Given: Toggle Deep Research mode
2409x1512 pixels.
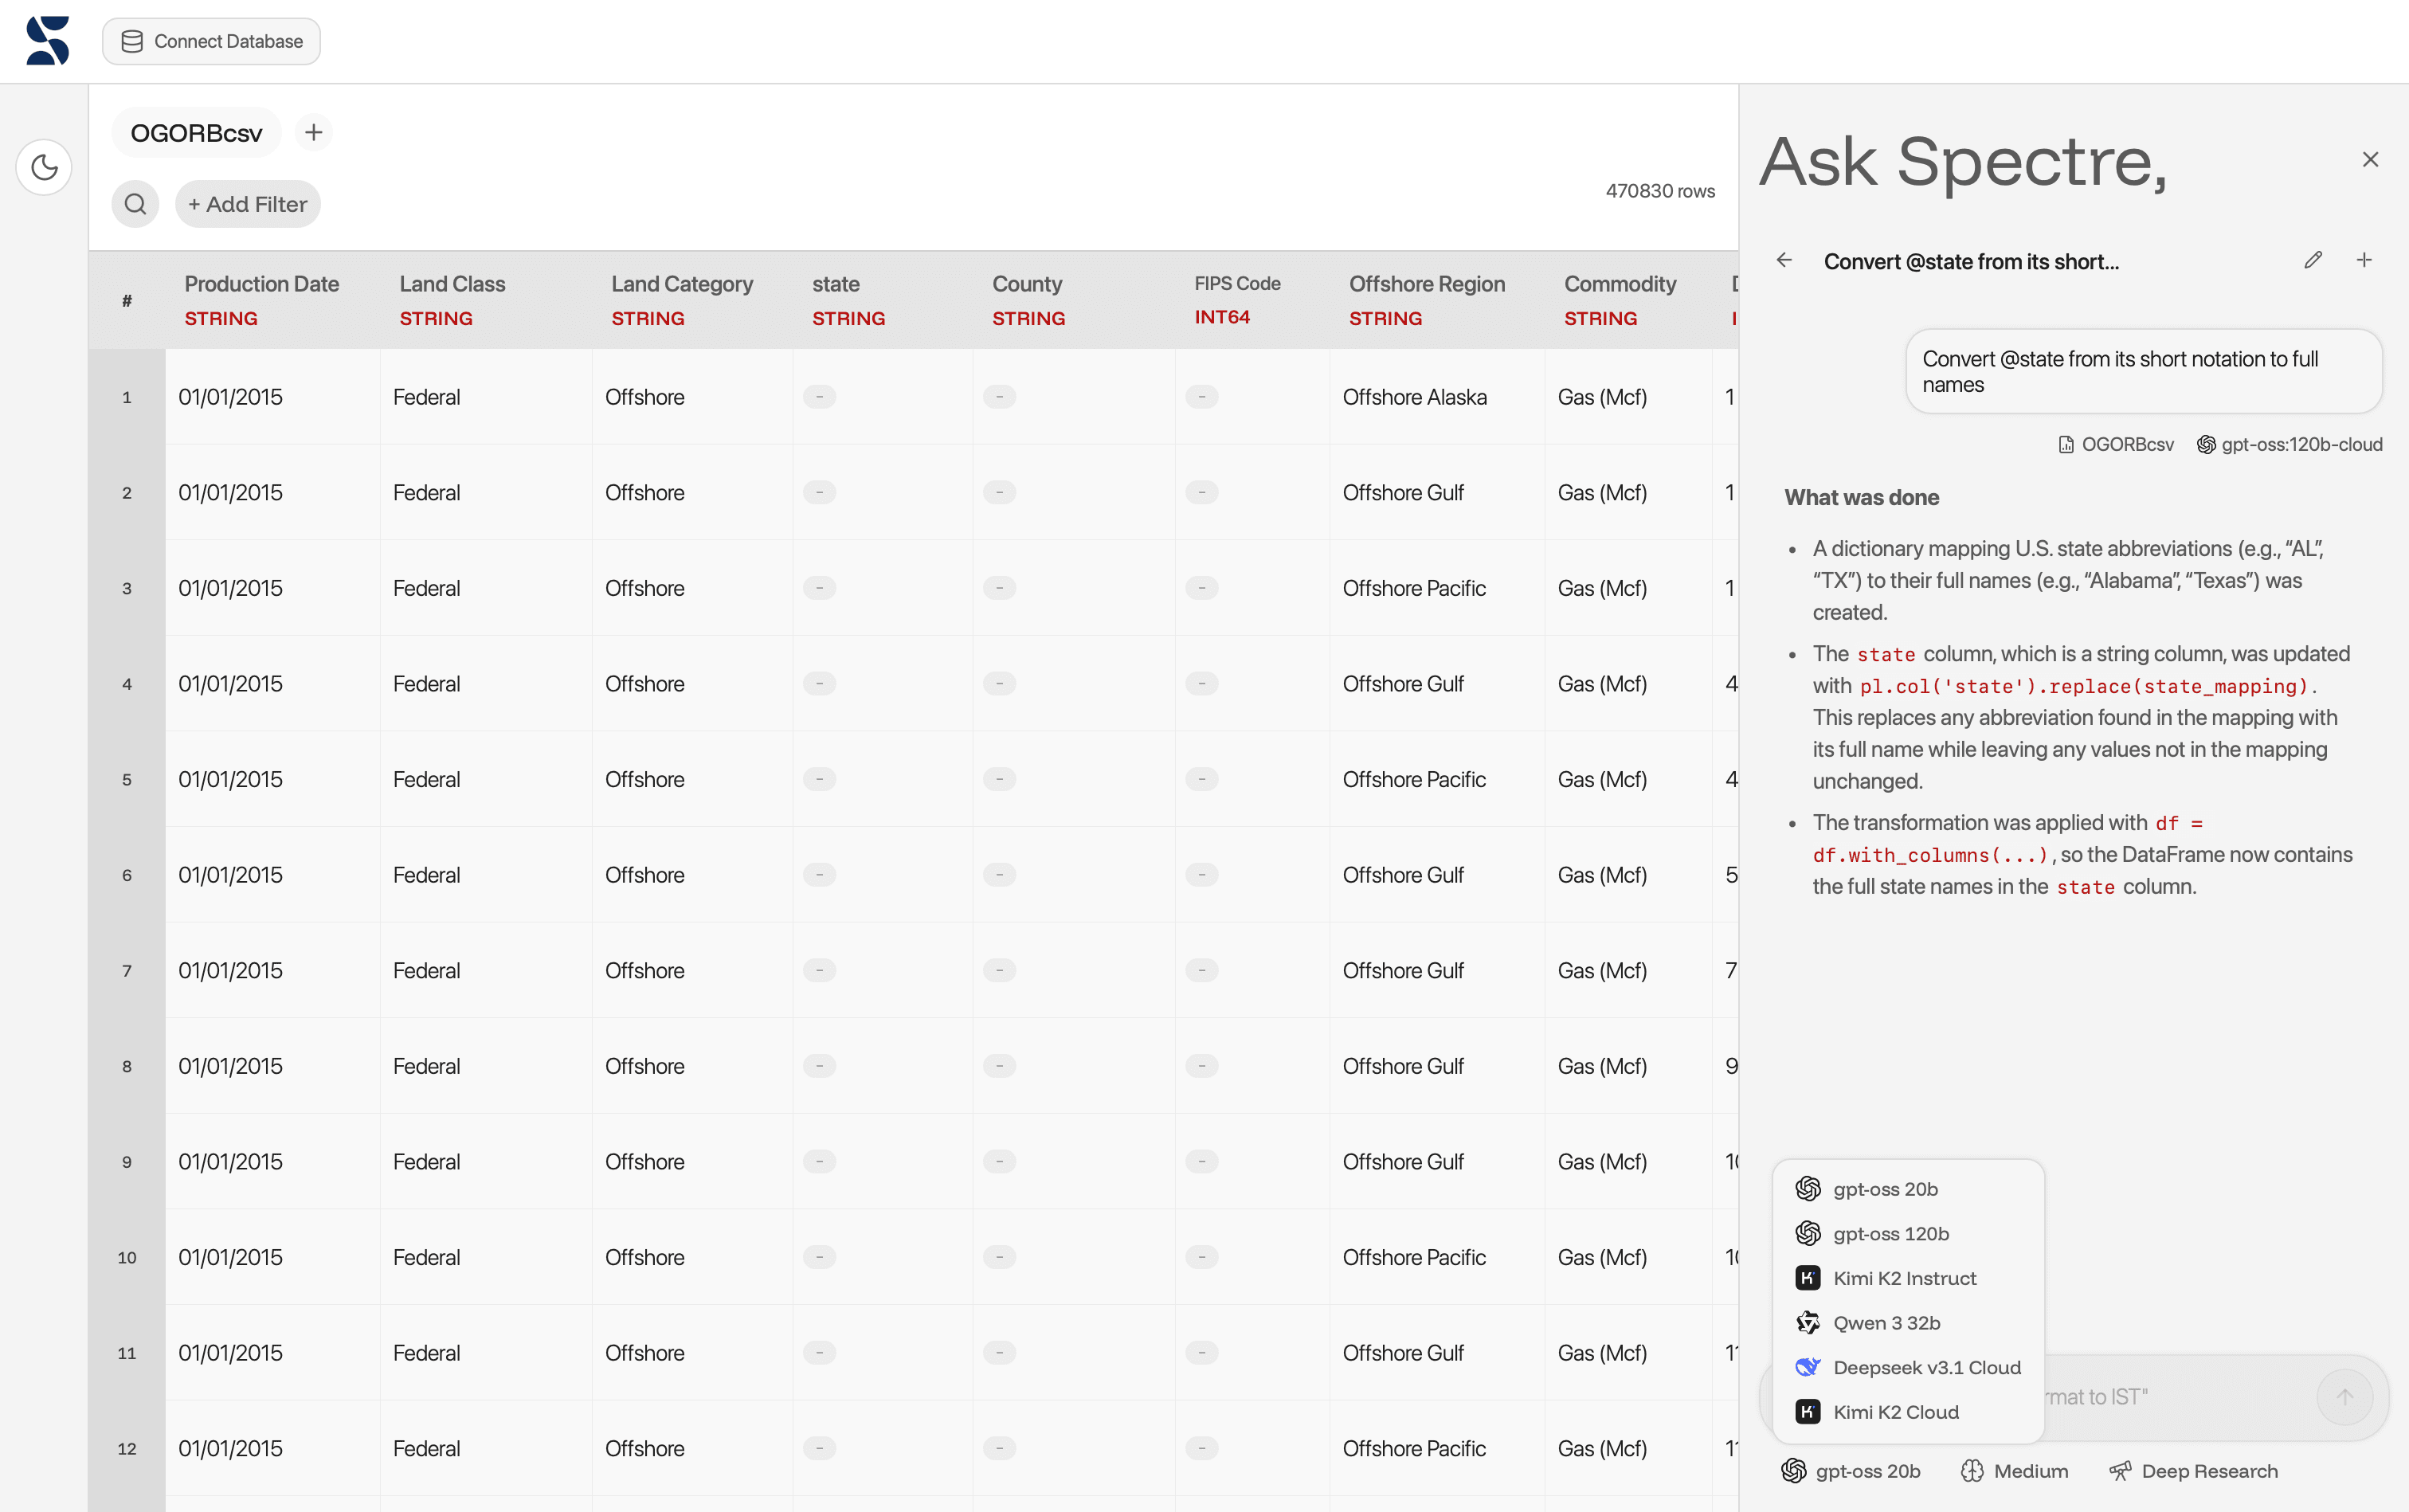Looking at the screenshot, I should point(2193,1470).
